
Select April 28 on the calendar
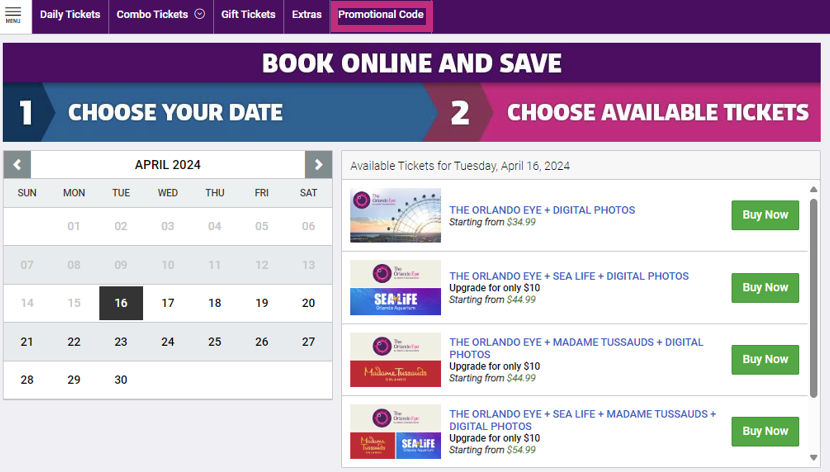tap(27, 380)
